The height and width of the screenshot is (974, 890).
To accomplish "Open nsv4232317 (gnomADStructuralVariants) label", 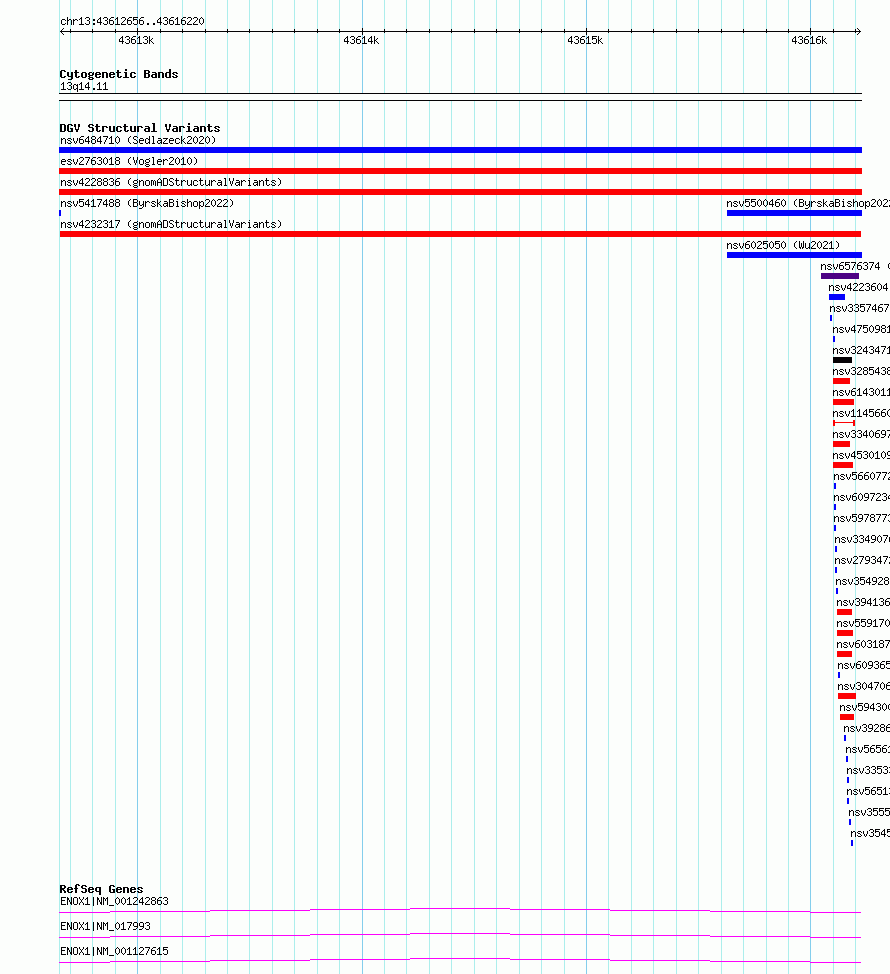I will coord(171,224).
